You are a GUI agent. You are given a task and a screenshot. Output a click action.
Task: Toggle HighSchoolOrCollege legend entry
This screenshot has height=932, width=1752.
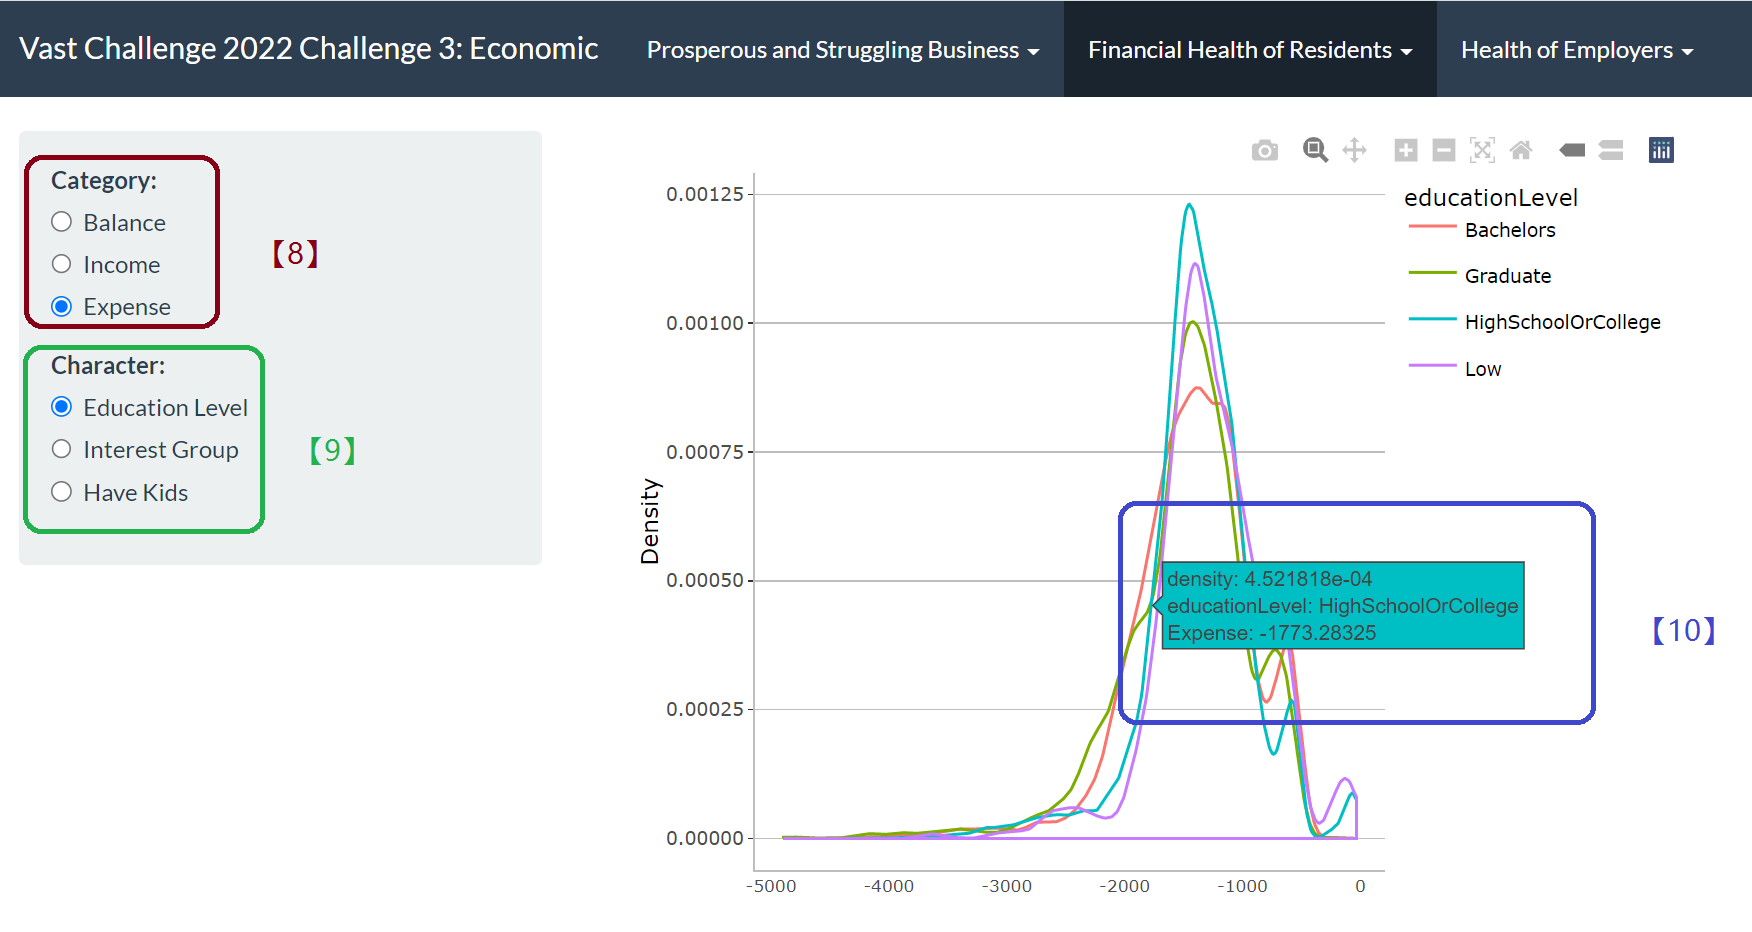pos(1561,322)
